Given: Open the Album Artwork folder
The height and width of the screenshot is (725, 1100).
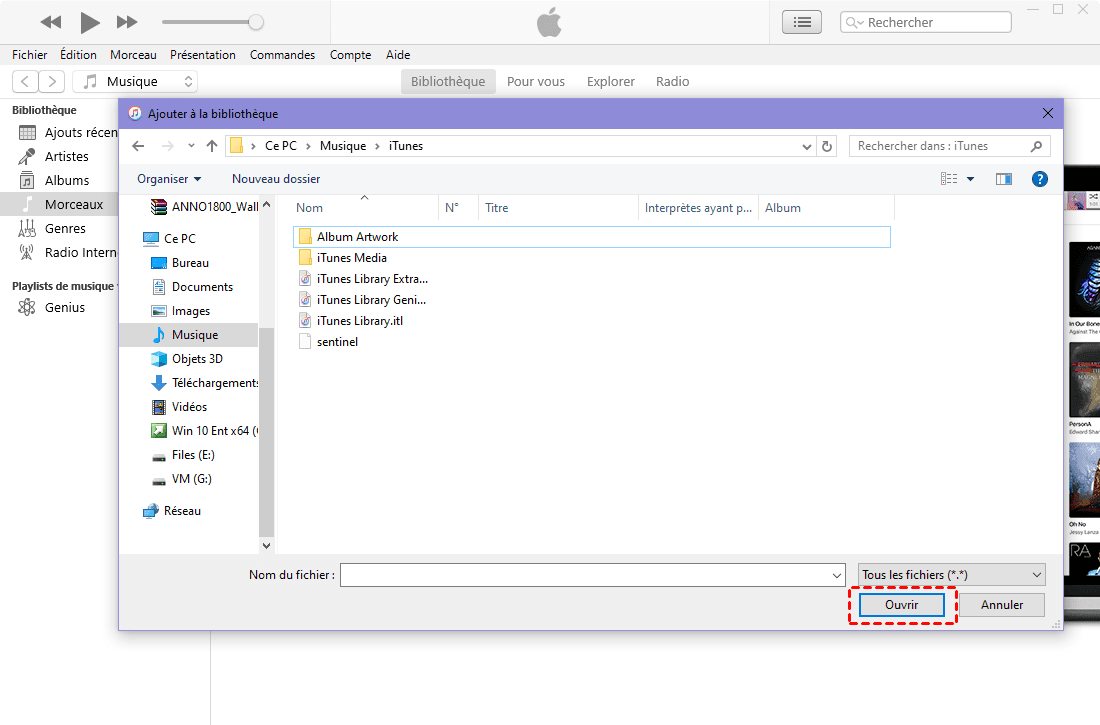Looking at the screenshot, I should [357, 237].
